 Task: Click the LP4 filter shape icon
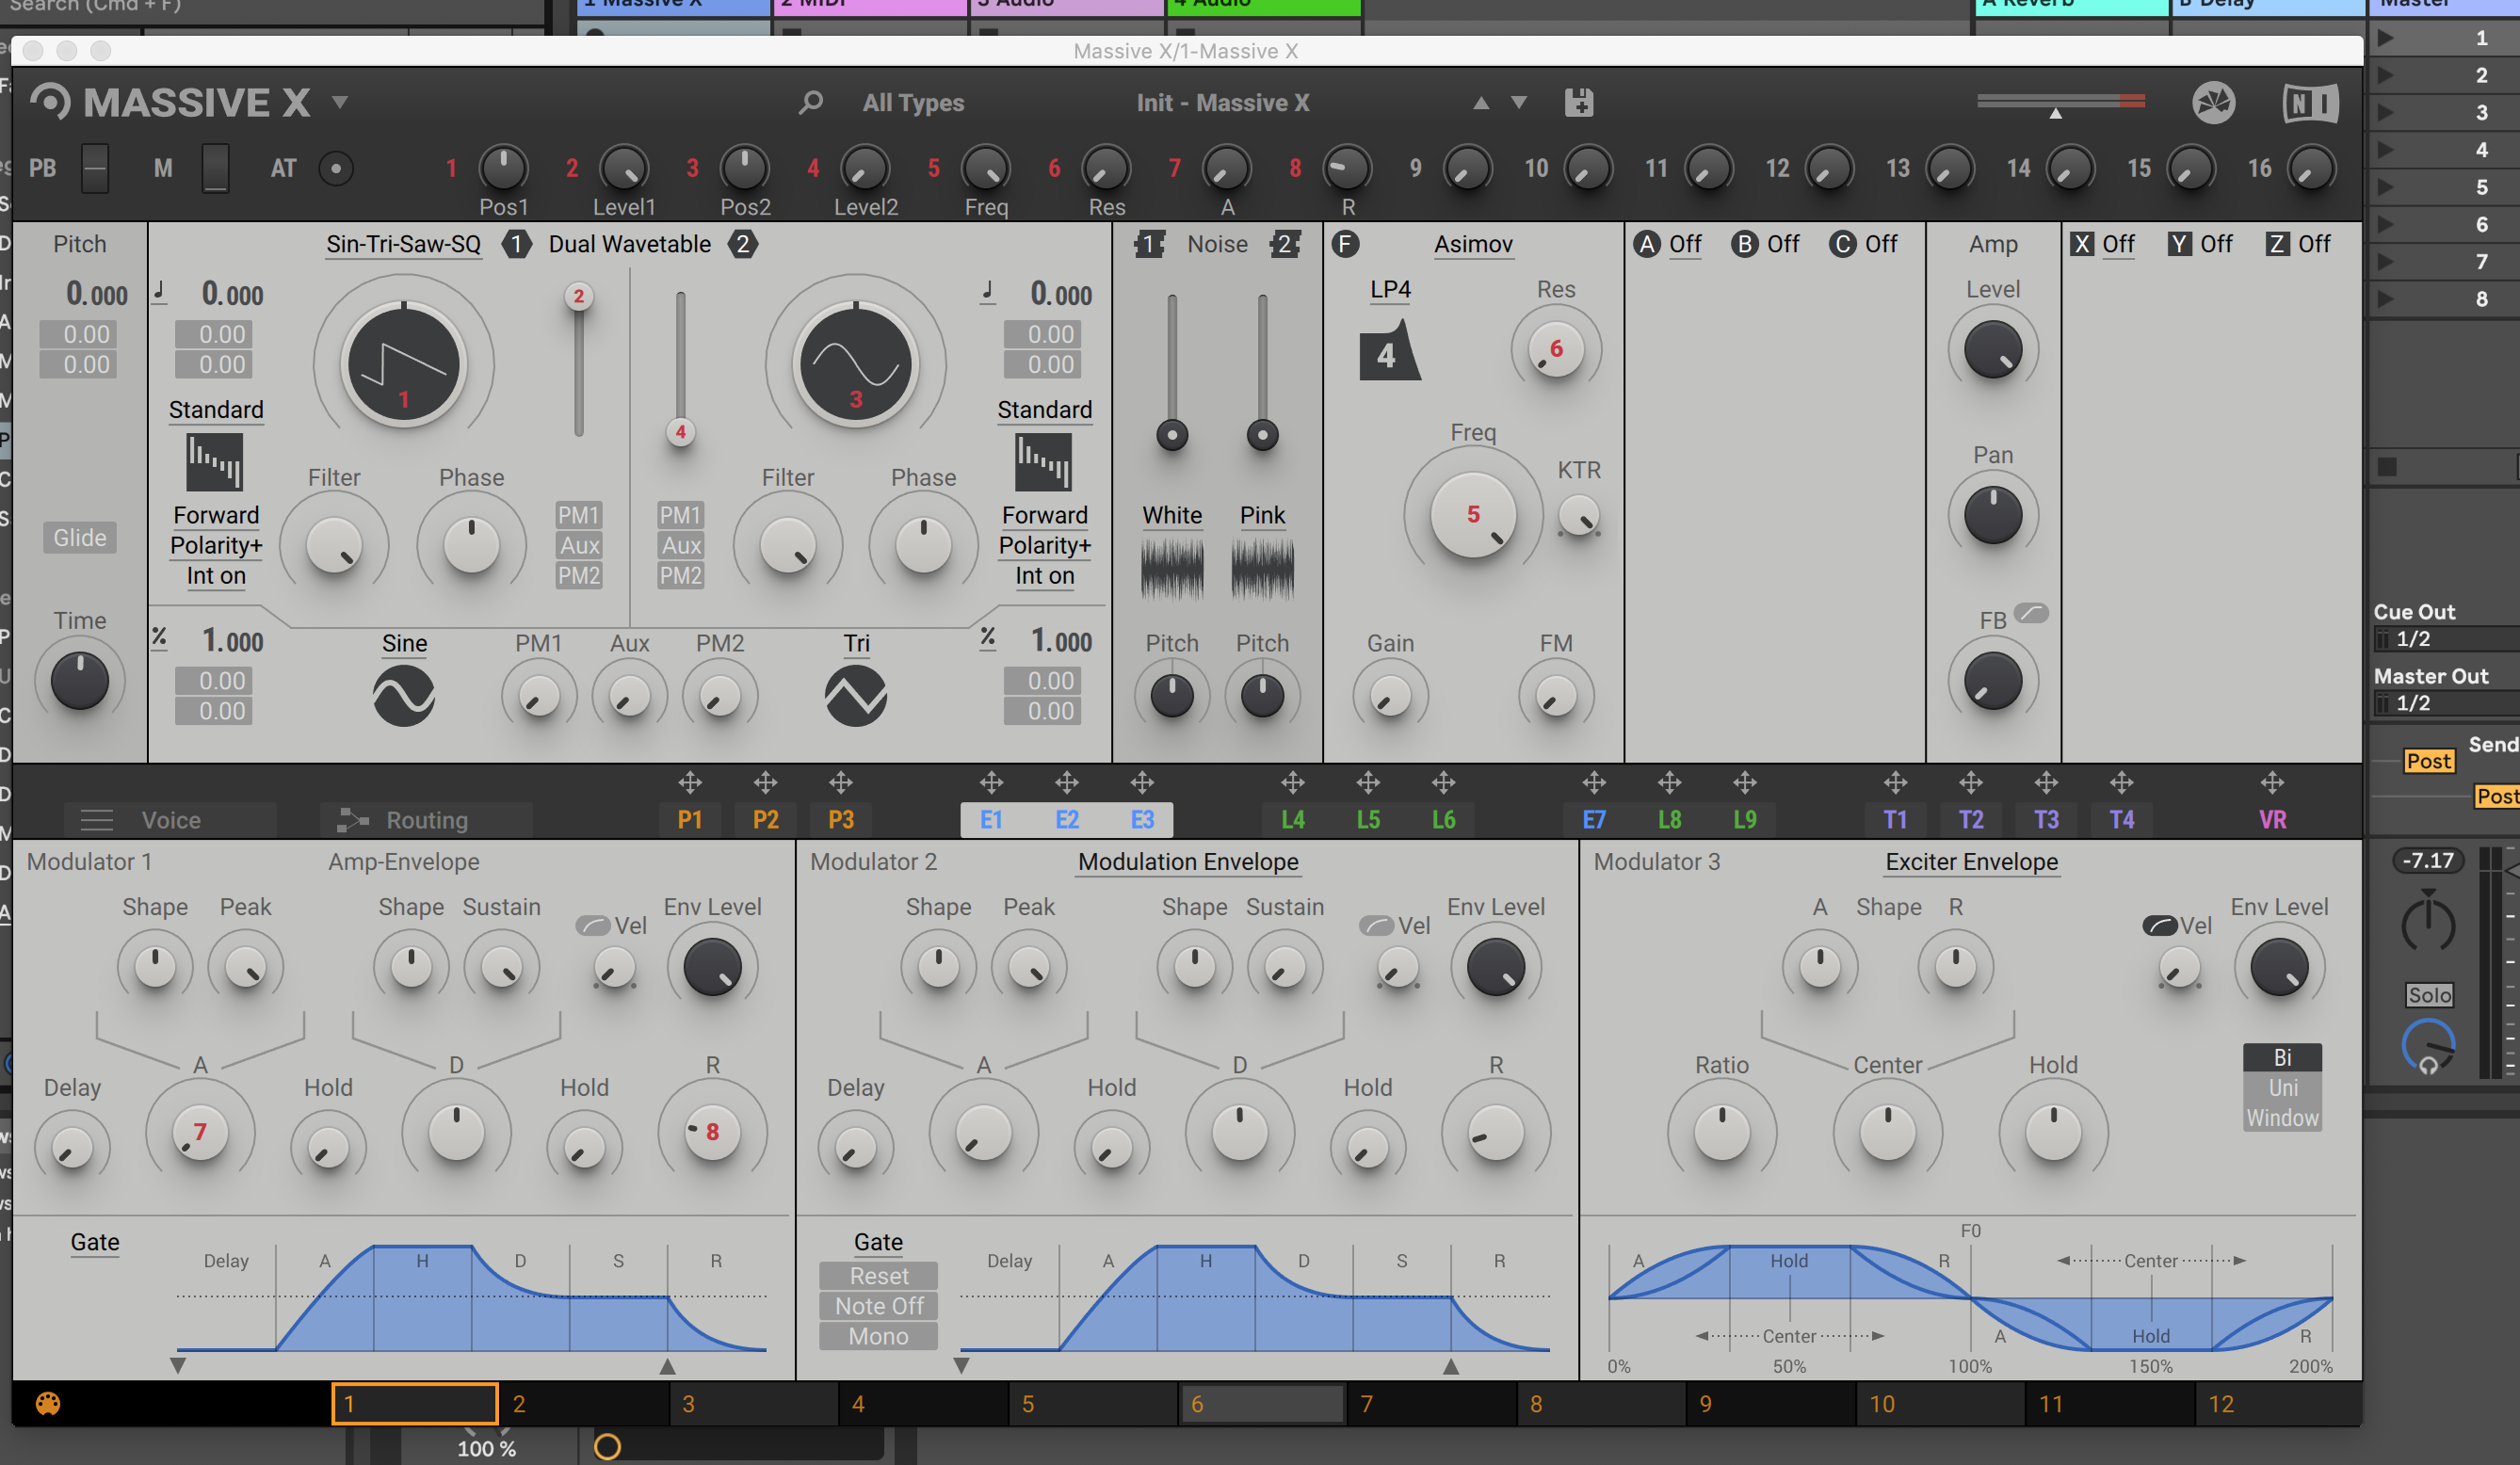(1389, 352)
